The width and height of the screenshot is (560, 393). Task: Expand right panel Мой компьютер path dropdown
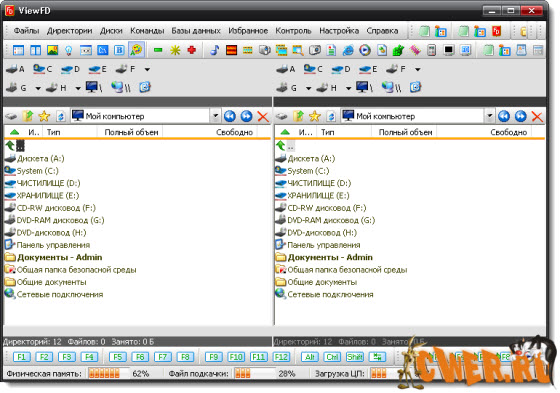[x=490, y=116]
